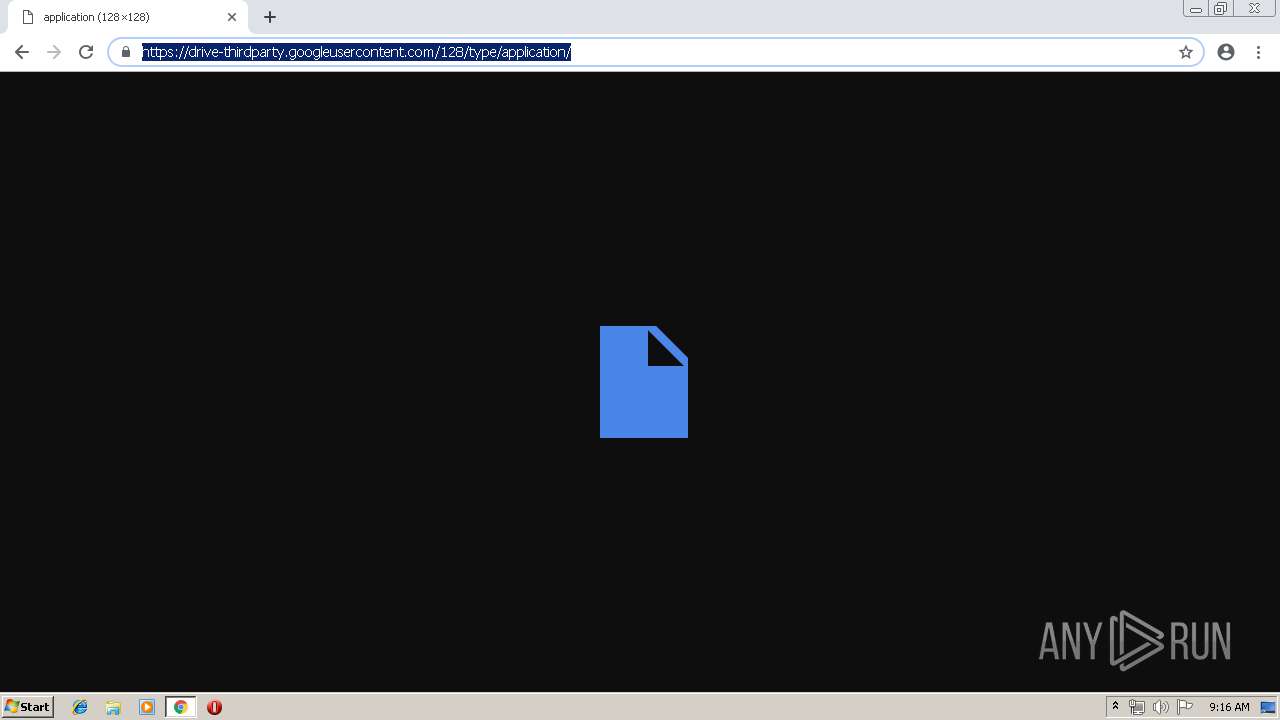Reload the page with the refresh icon
Screen dimensions: 1280x720
coord(86,52)
